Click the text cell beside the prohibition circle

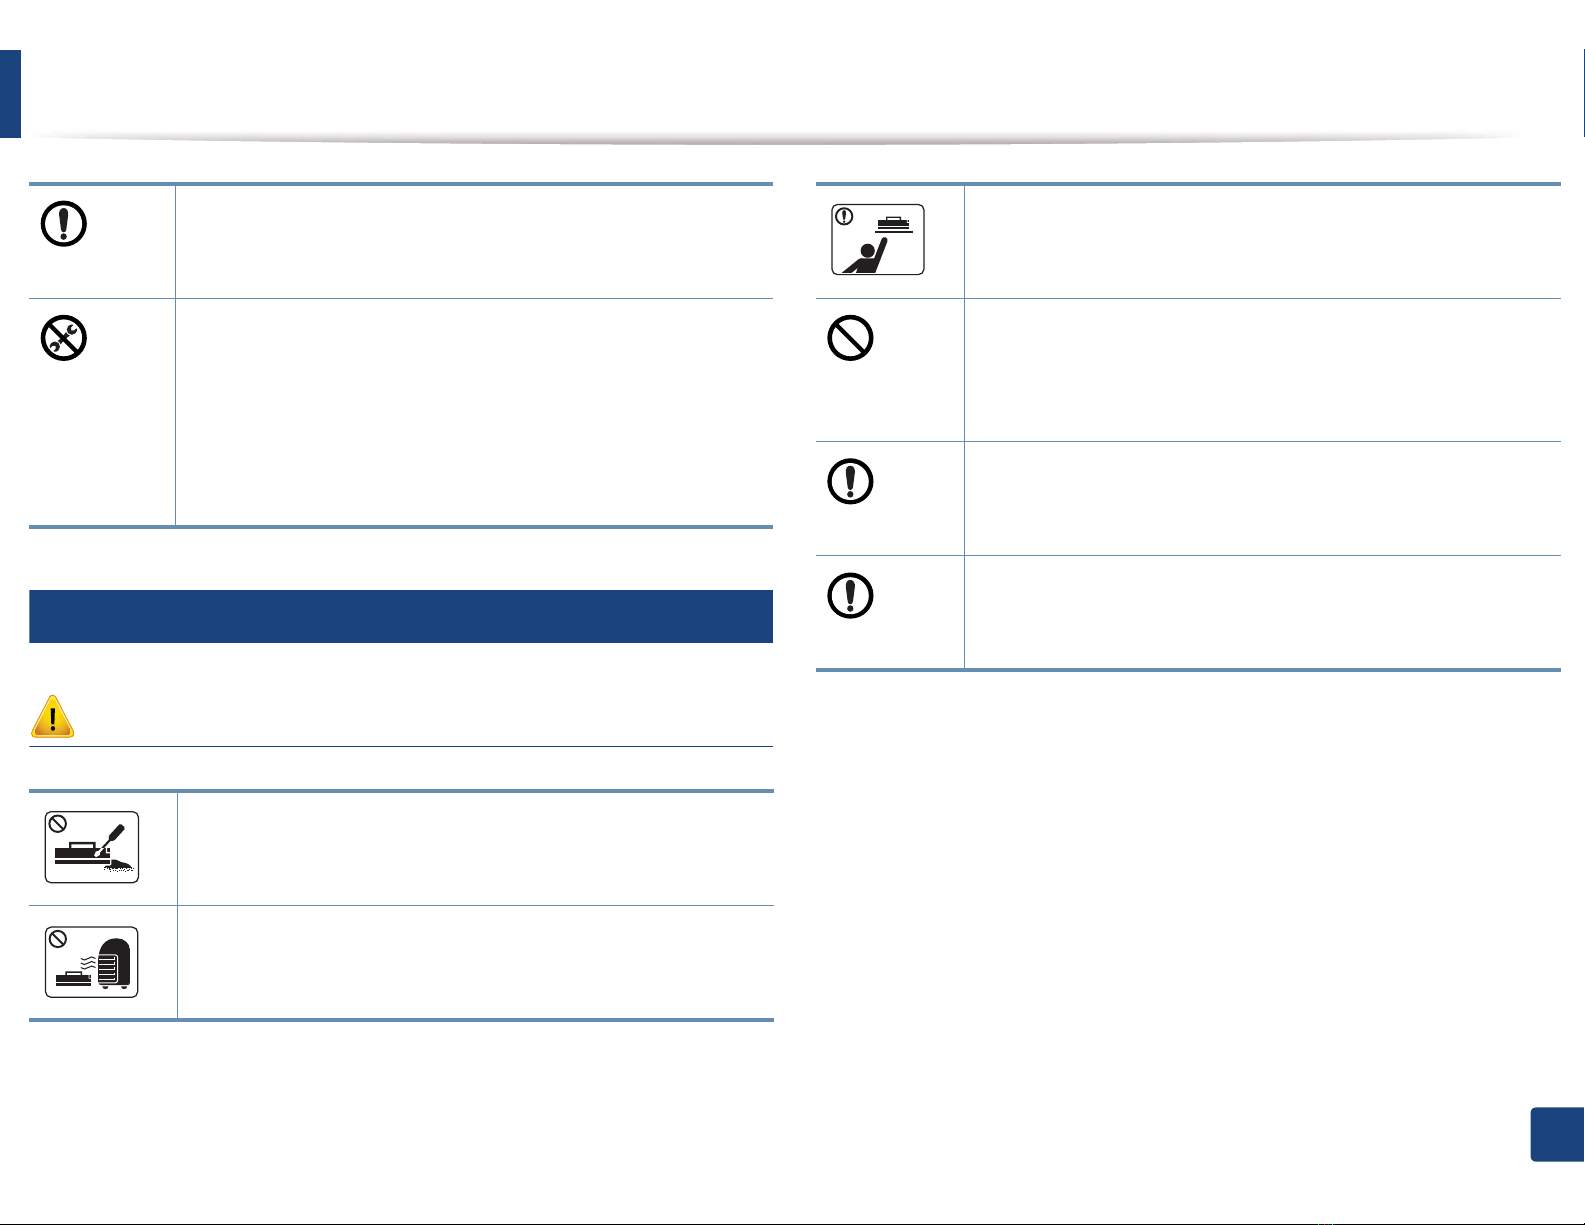(1262, 370)
